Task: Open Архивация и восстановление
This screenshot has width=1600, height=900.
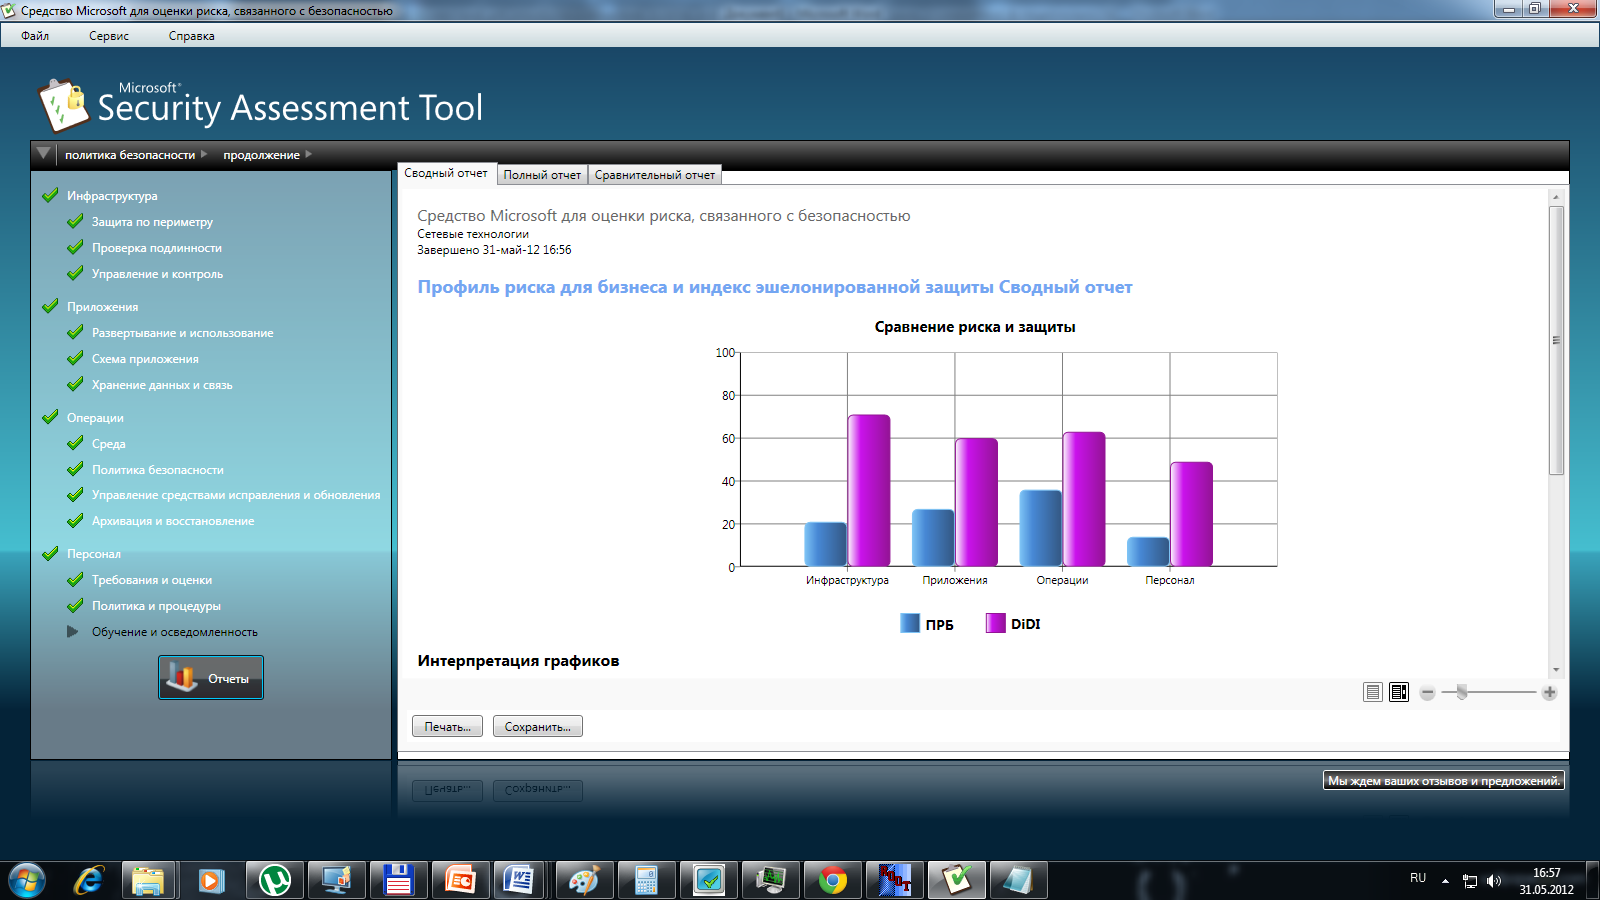Action: (x=173, y=521)
